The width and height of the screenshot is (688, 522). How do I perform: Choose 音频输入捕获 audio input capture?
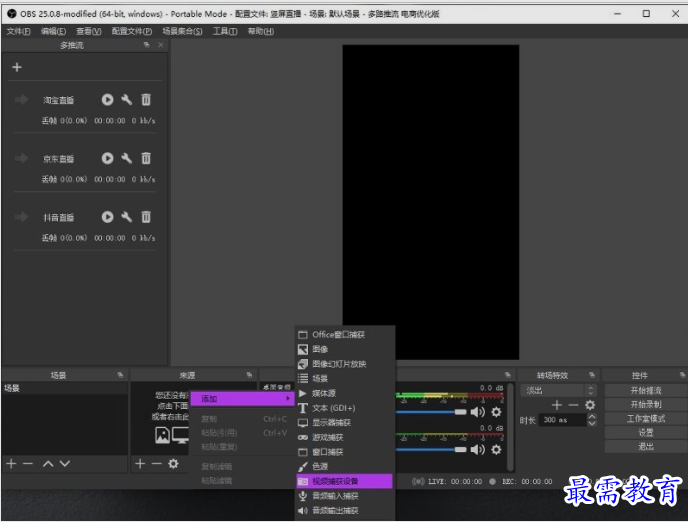click(x=345, y=496)
